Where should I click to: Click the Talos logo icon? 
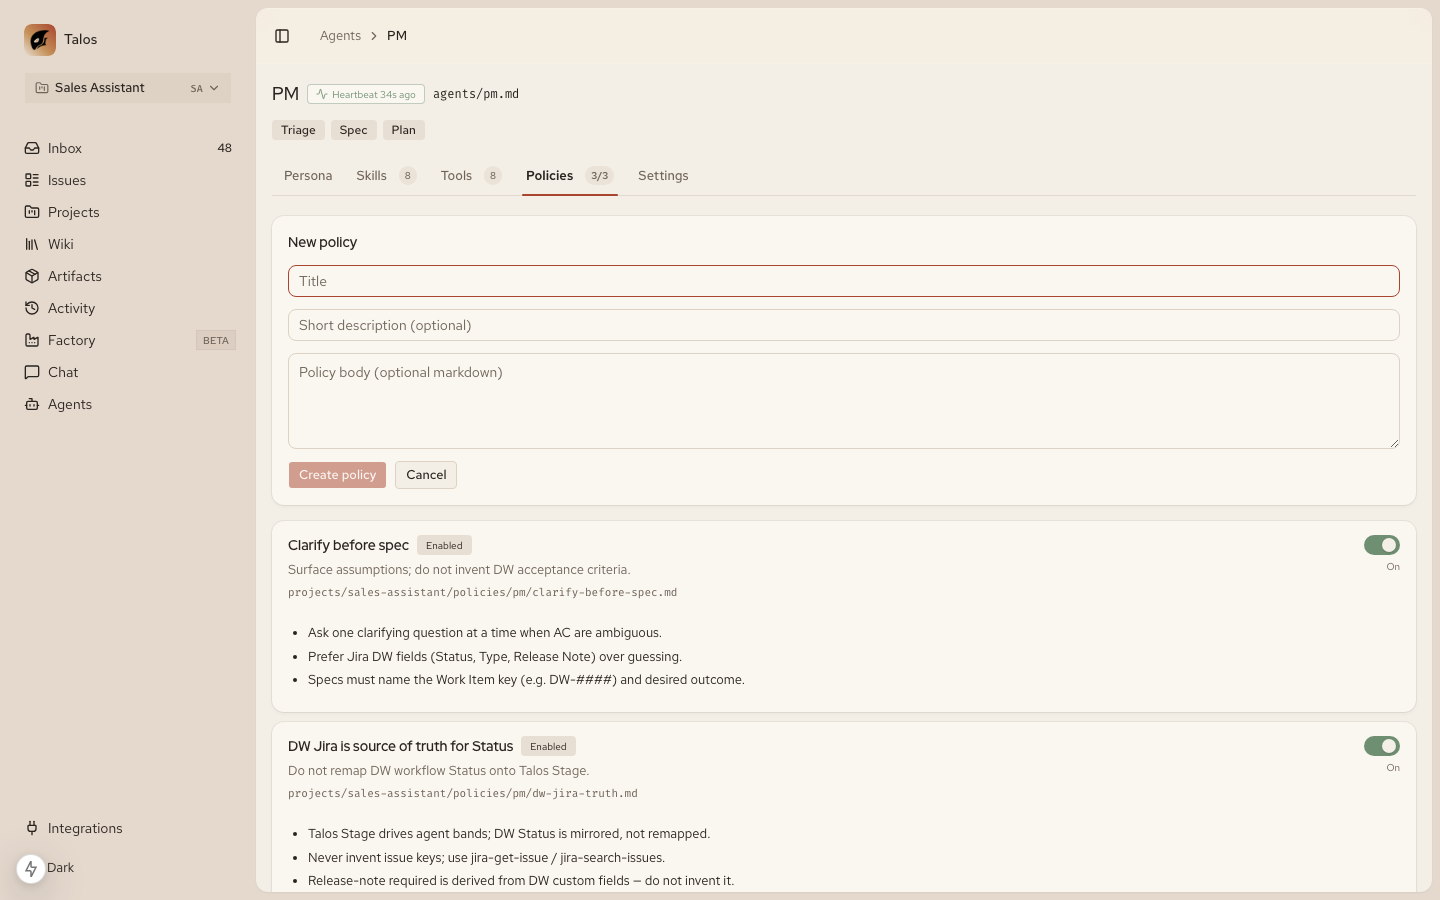40,40
